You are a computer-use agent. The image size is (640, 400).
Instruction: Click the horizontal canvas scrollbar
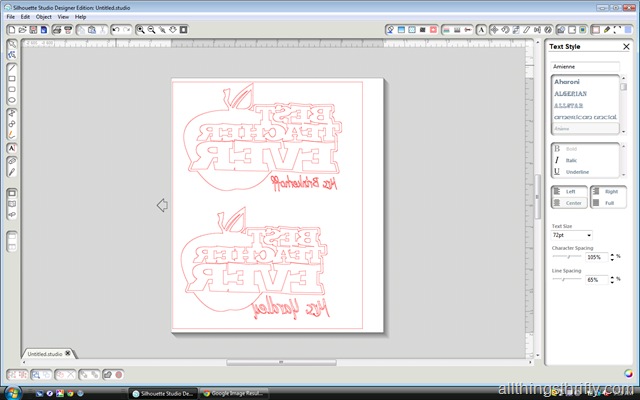pyautogui.click(x=281, y=362)
